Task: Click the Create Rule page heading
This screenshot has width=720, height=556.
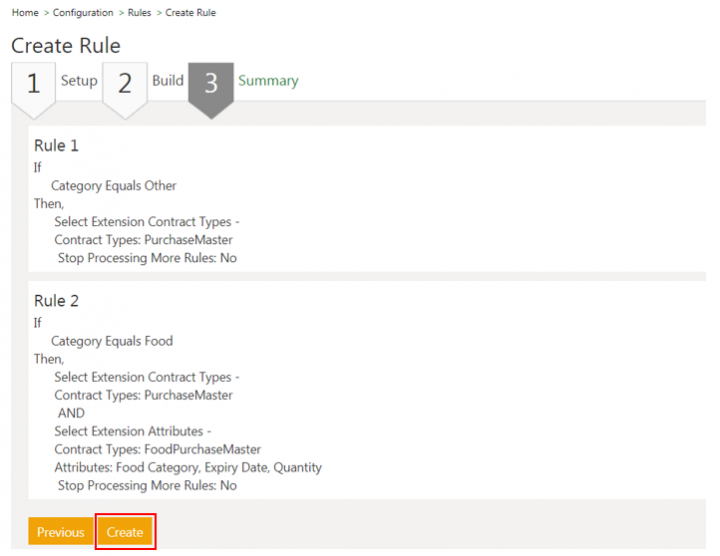Action: click(x=66, y=46)
